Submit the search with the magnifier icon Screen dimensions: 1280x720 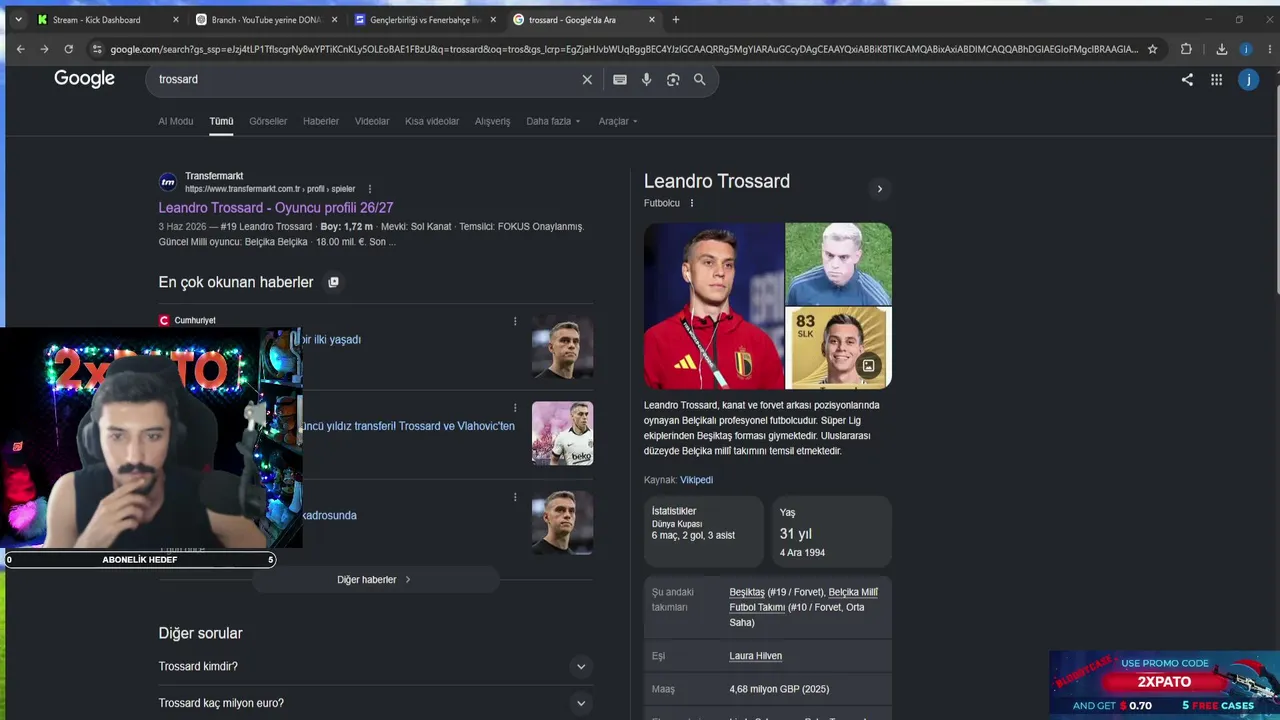(x=699, y=79)
